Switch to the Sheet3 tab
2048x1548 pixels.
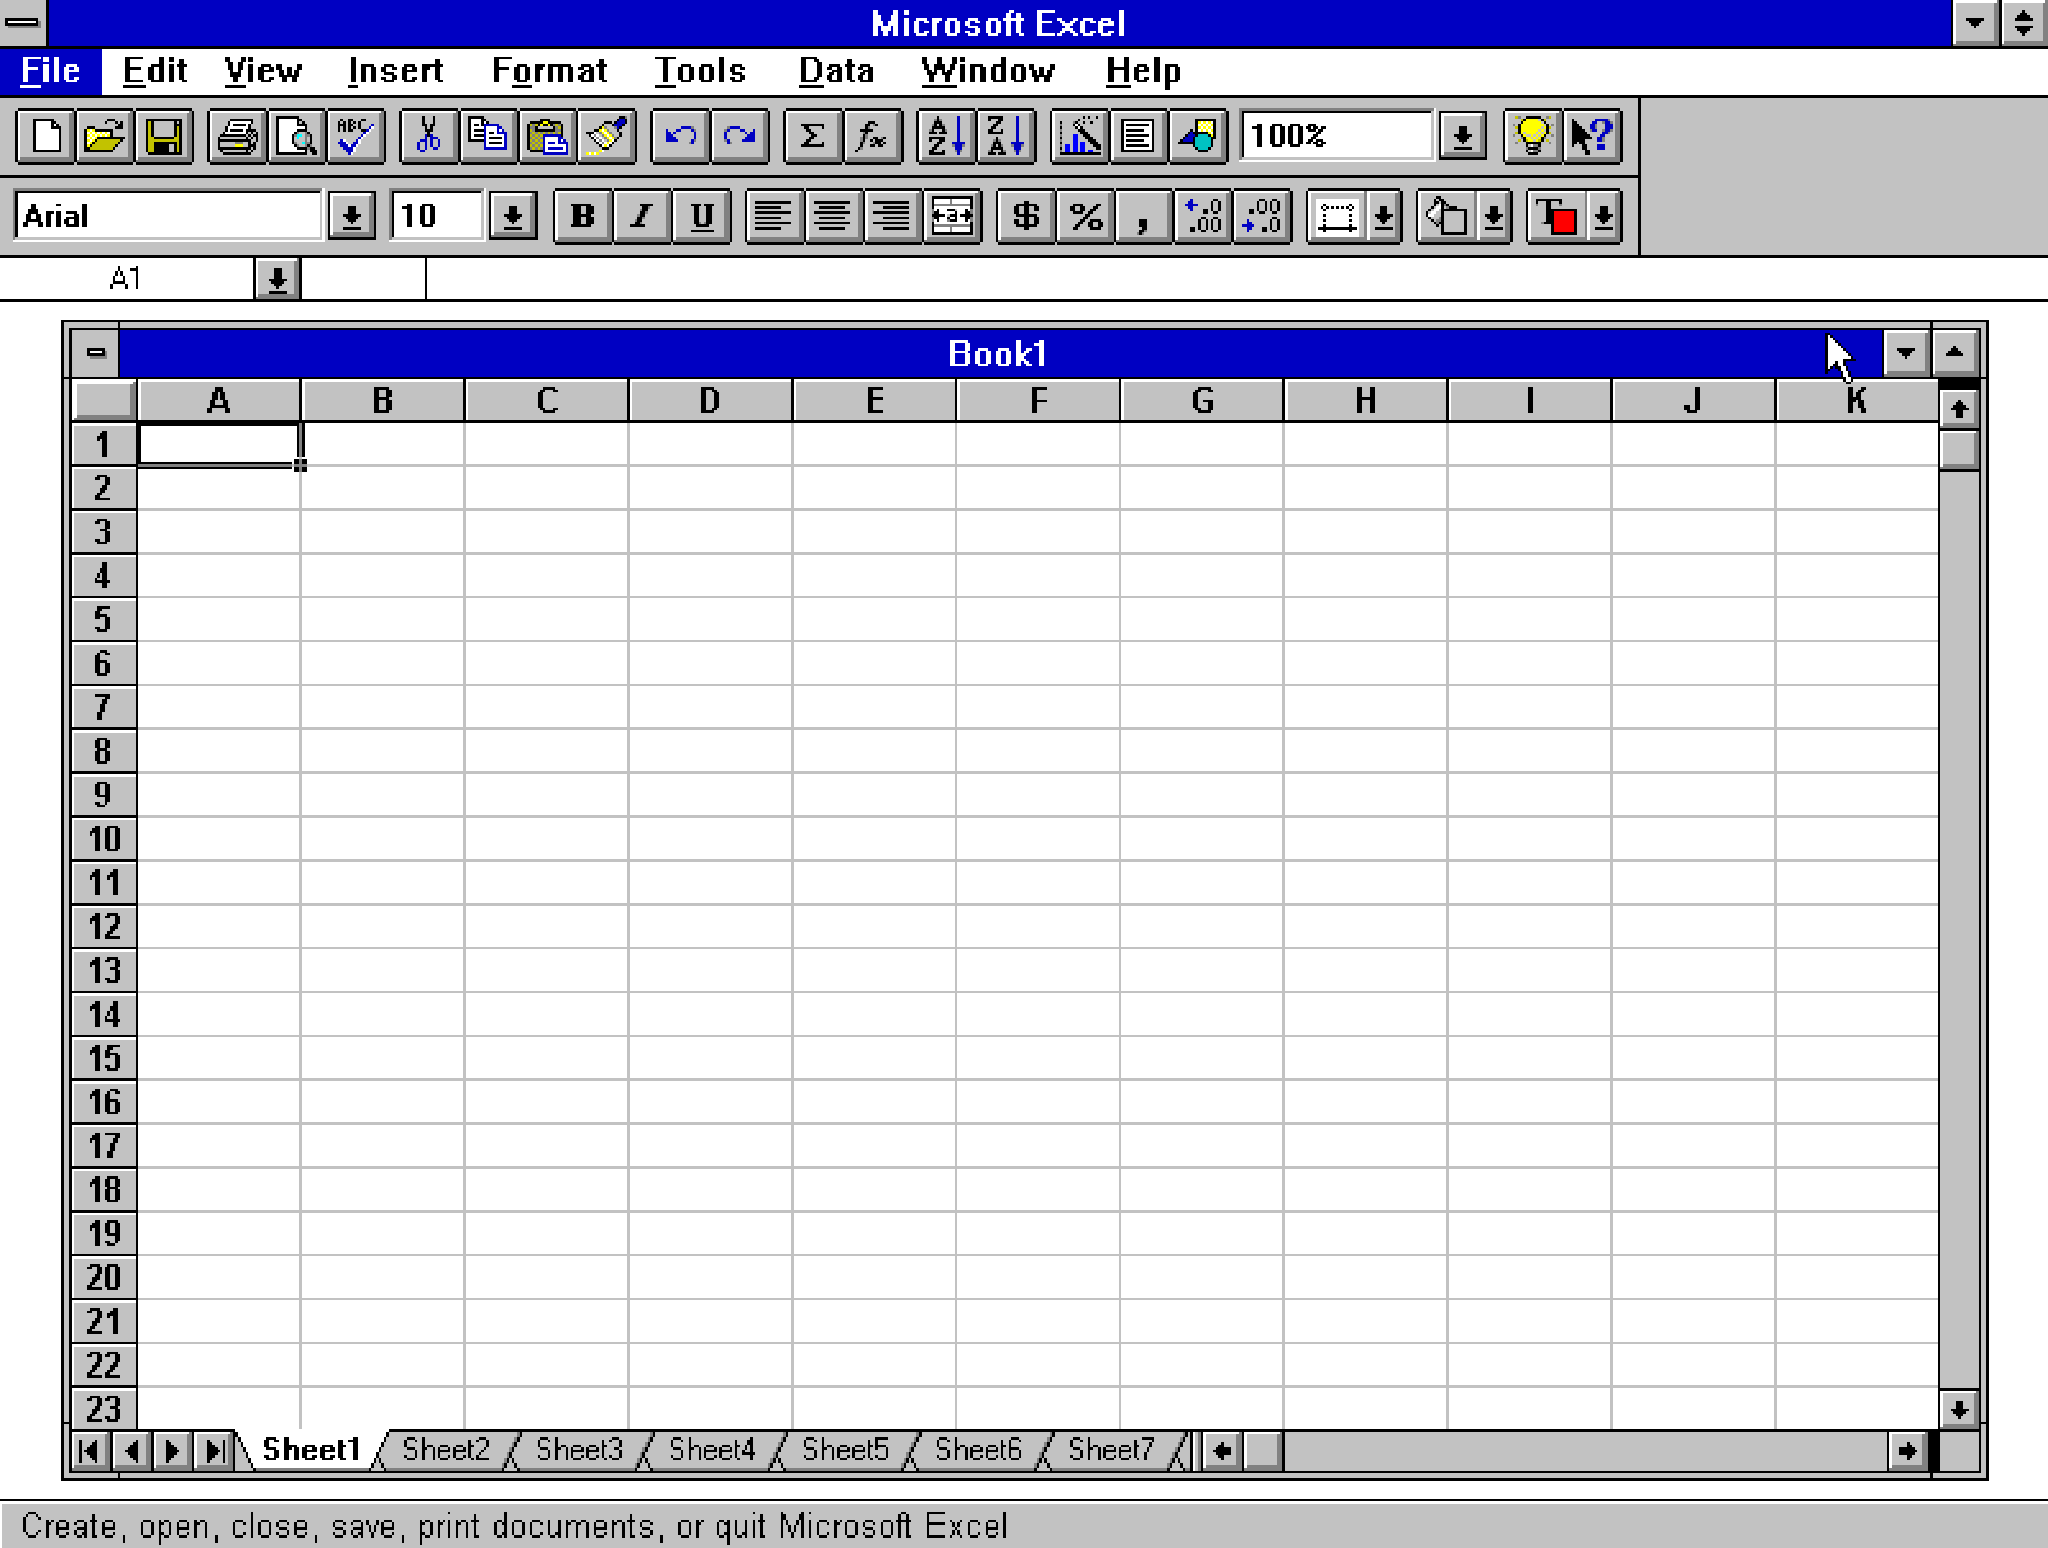[578, 1449]
